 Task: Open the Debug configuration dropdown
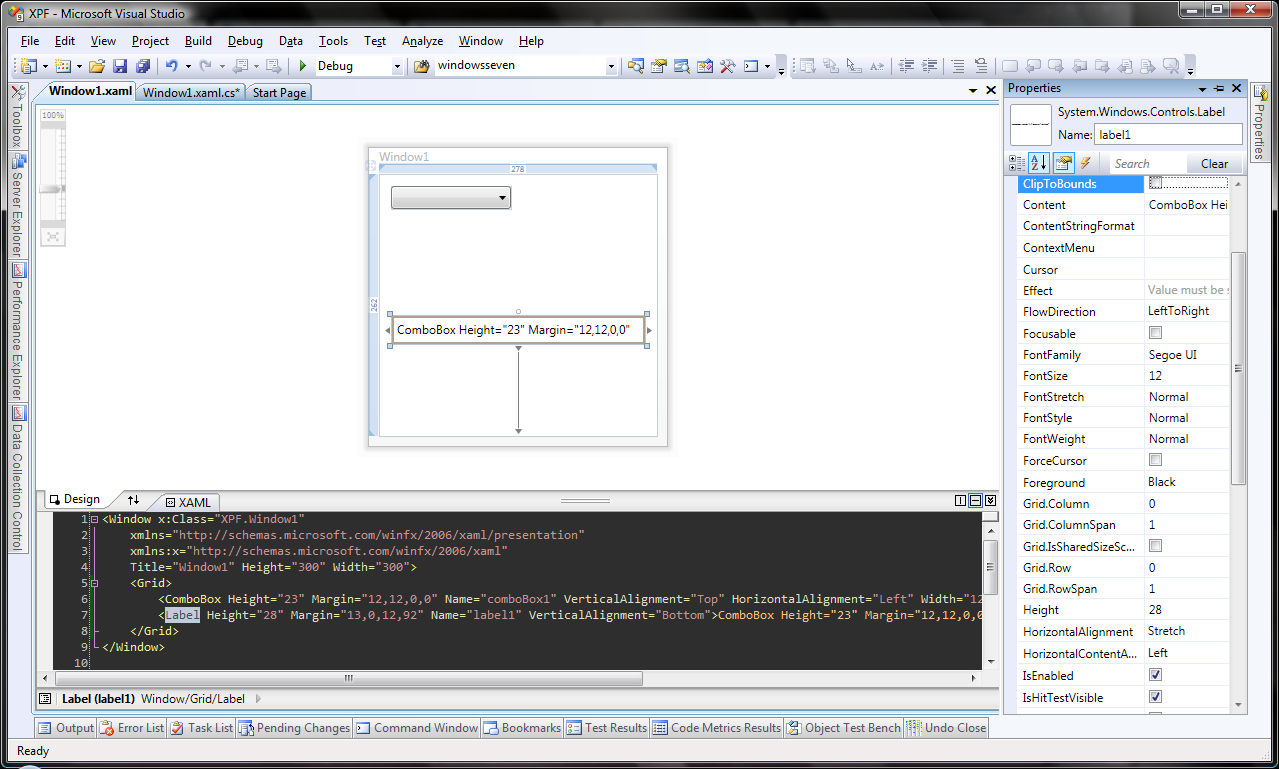[397, 67]
